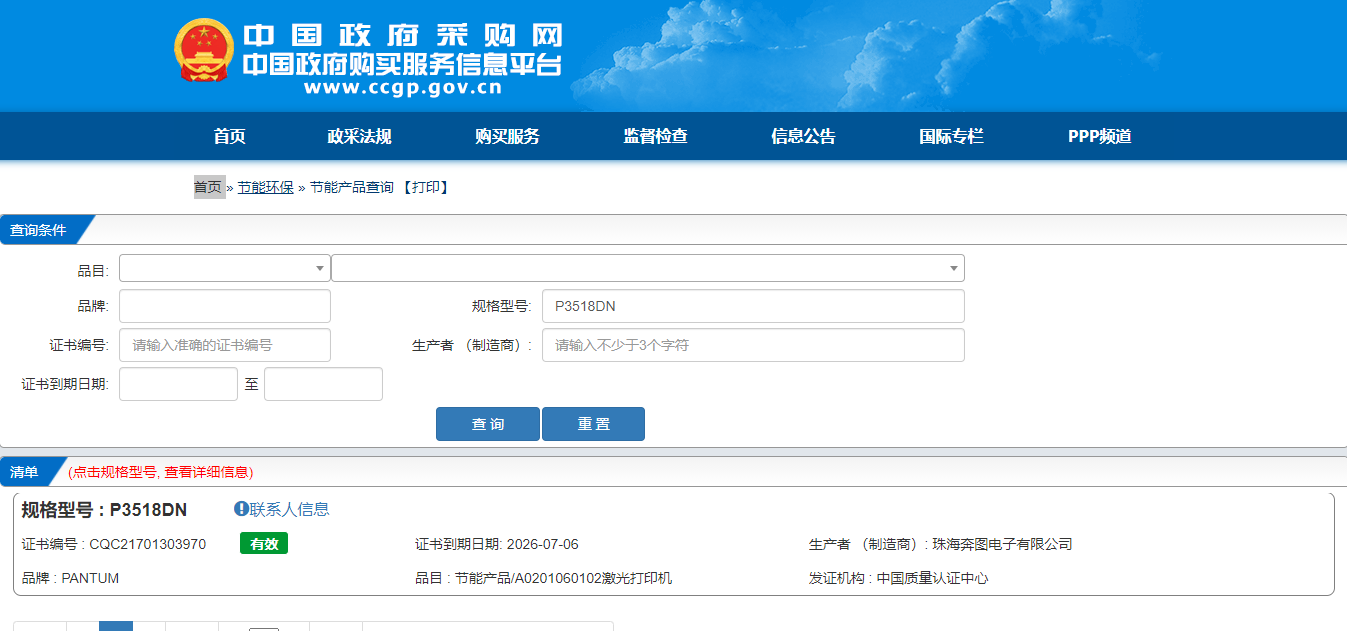Expand the first 品目 category dropdown
The width and height of the screenshot is (1347, 631).
(224, 268)
